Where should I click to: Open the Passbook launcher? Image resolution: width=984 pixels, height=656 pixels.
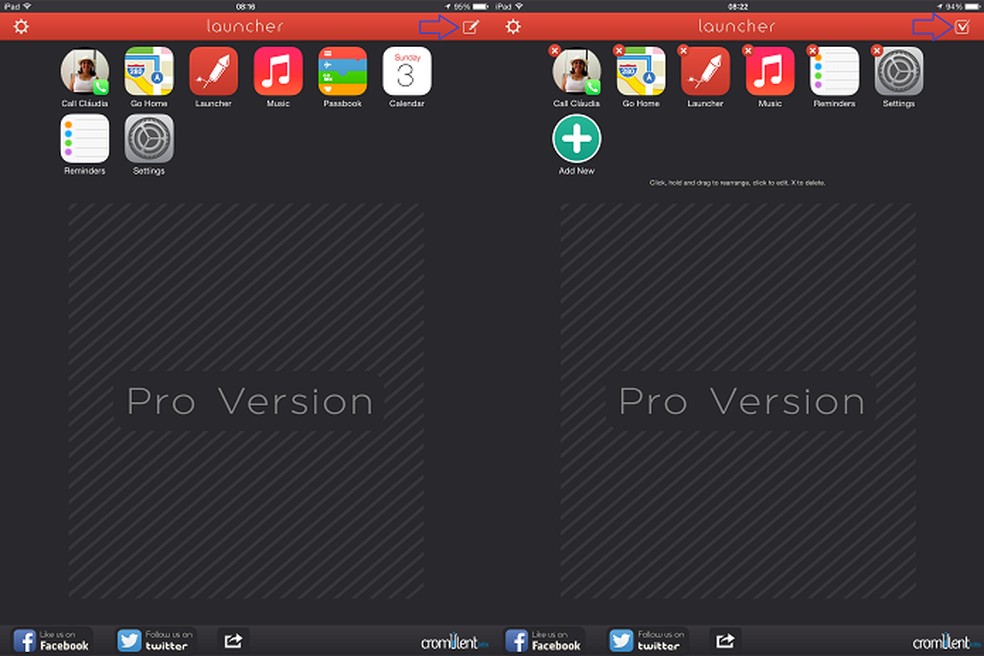[342, 72]
